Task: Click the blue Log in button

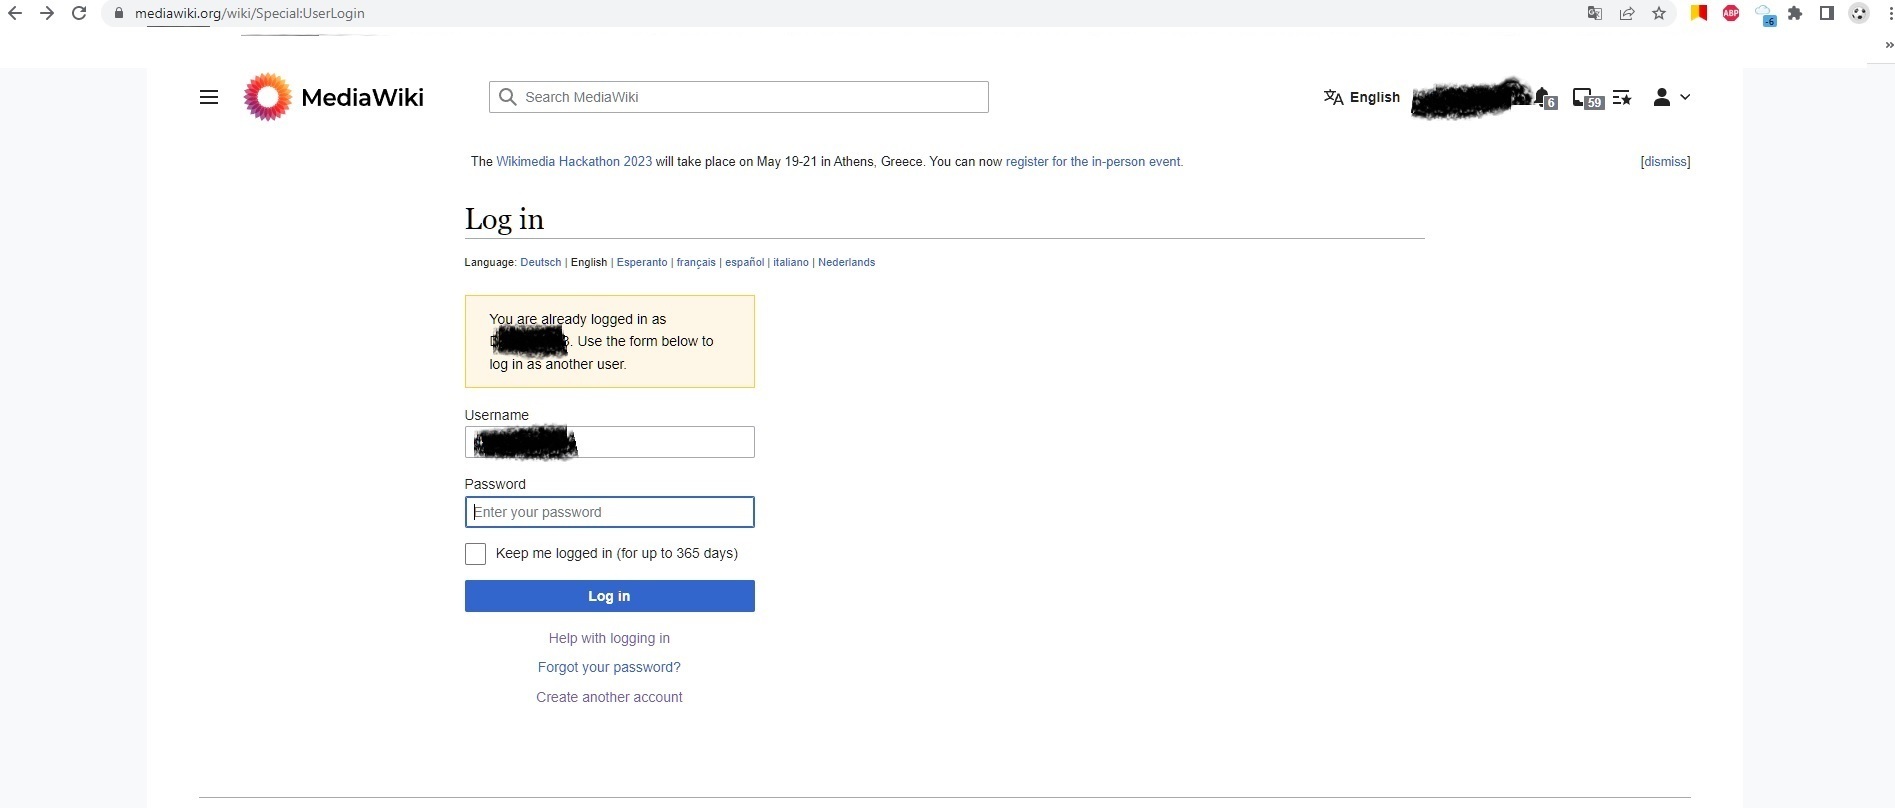Action: 610,596
